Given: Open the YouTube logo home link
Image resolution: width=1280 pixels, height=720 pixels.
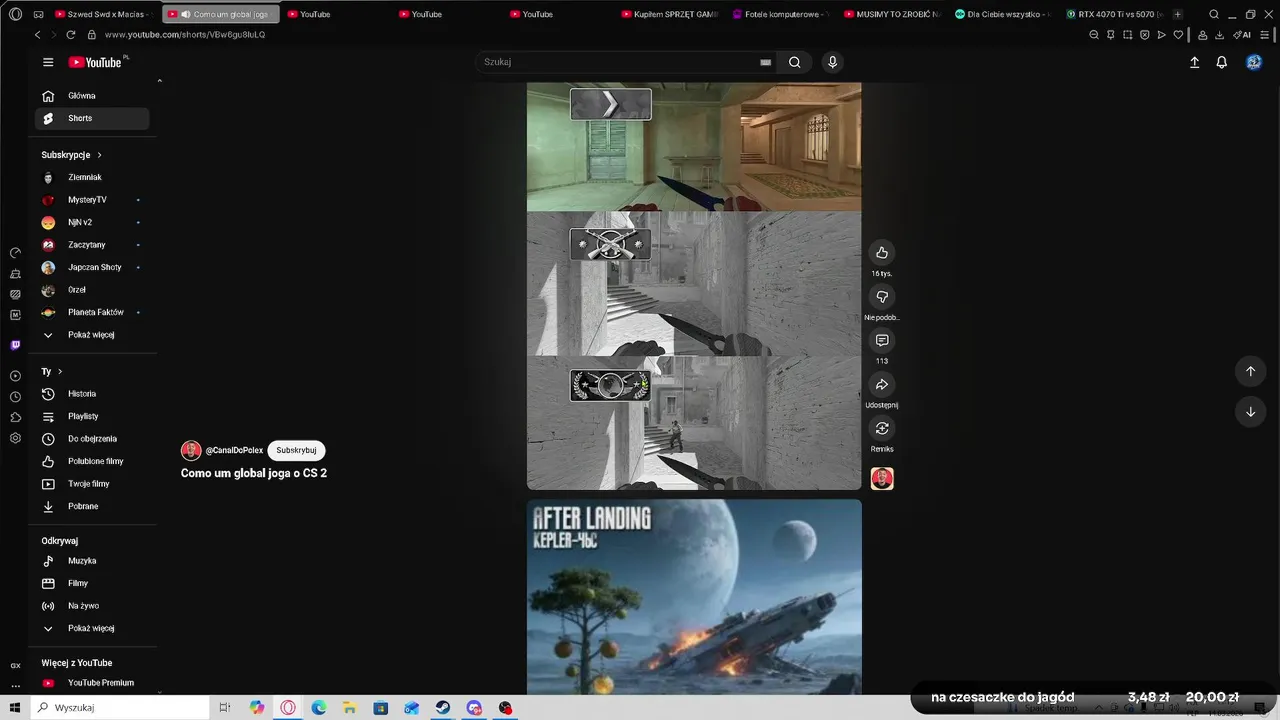Looking at the screenshot, I should click(97, 62).
